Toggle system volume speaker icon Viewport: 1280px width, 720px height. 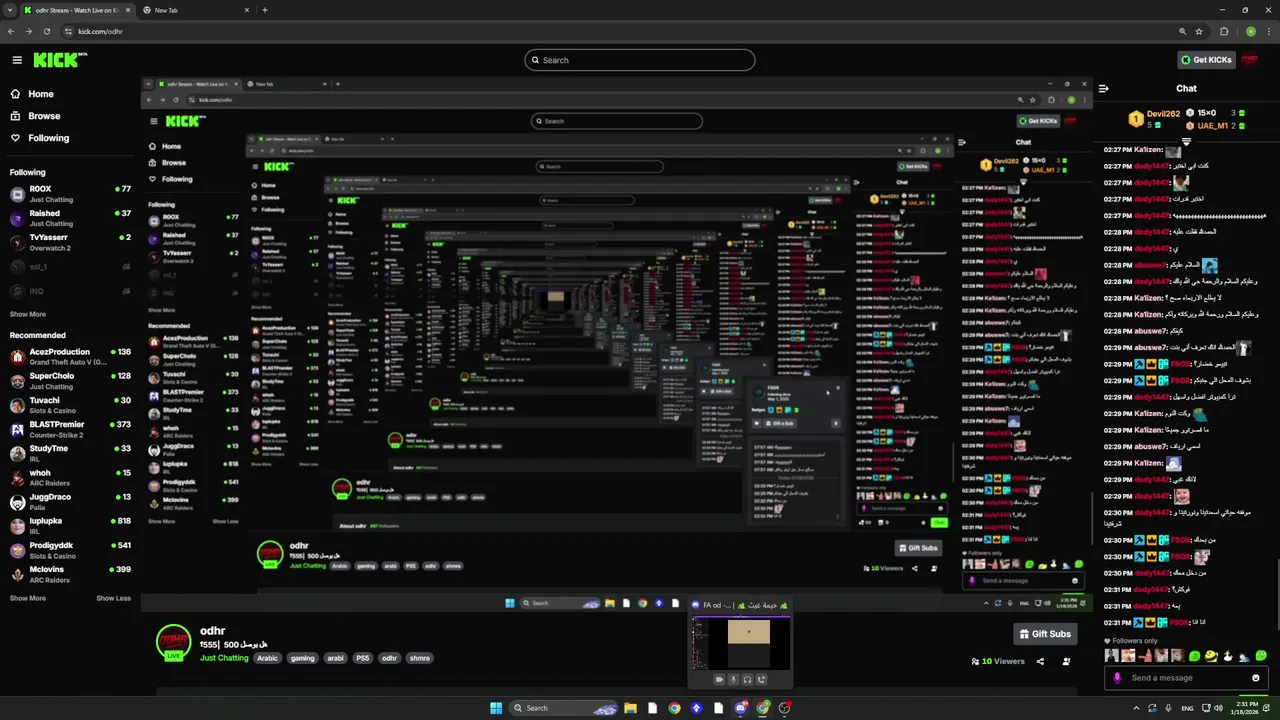[x=1218, y=708]
